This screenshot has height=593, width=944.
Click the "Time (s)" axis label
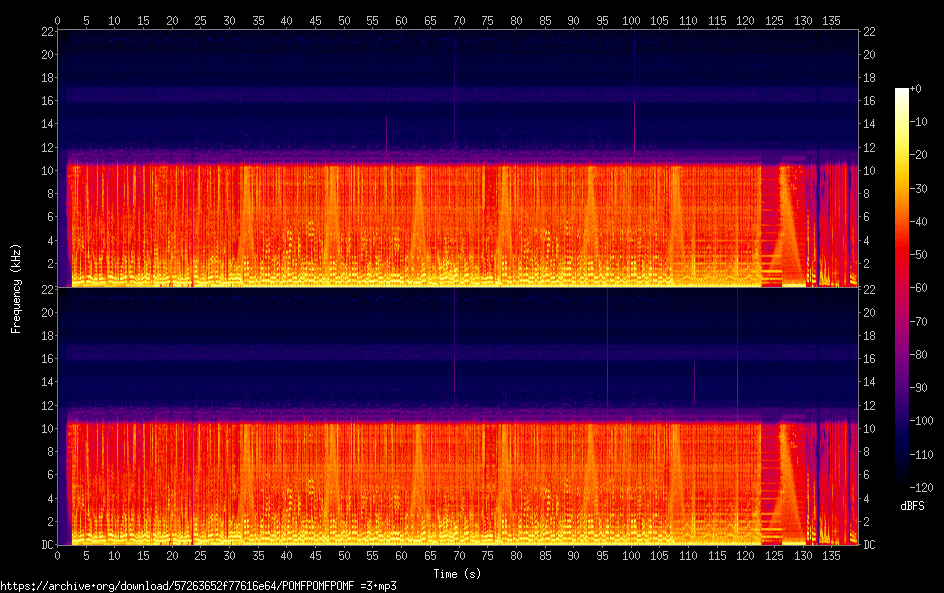pyautogui.click(x=459, y=573)
